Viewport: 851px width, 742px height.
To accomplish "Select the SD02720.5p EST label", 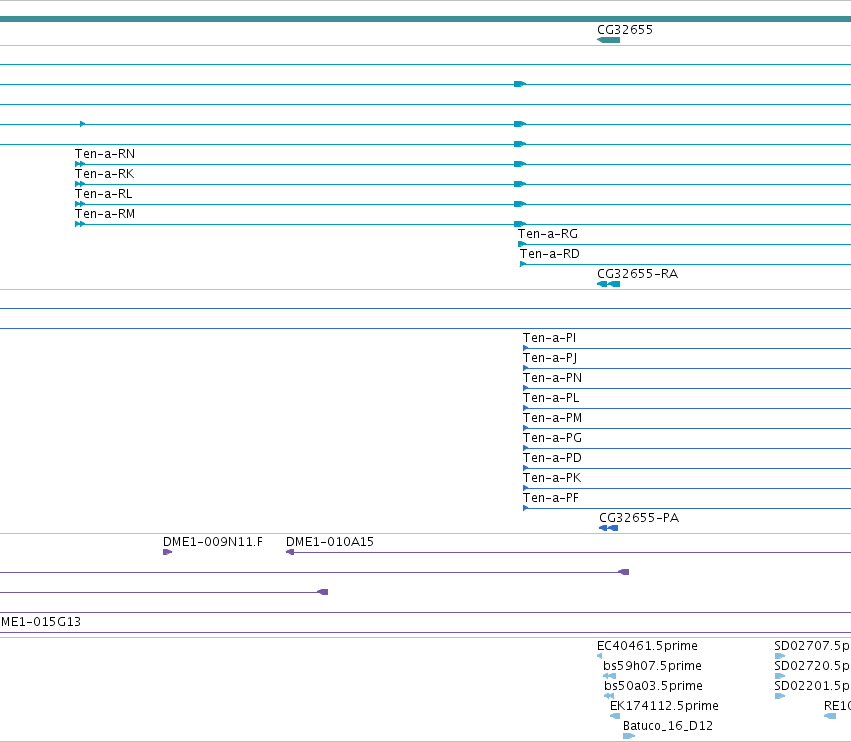I will tap(812, 667).
